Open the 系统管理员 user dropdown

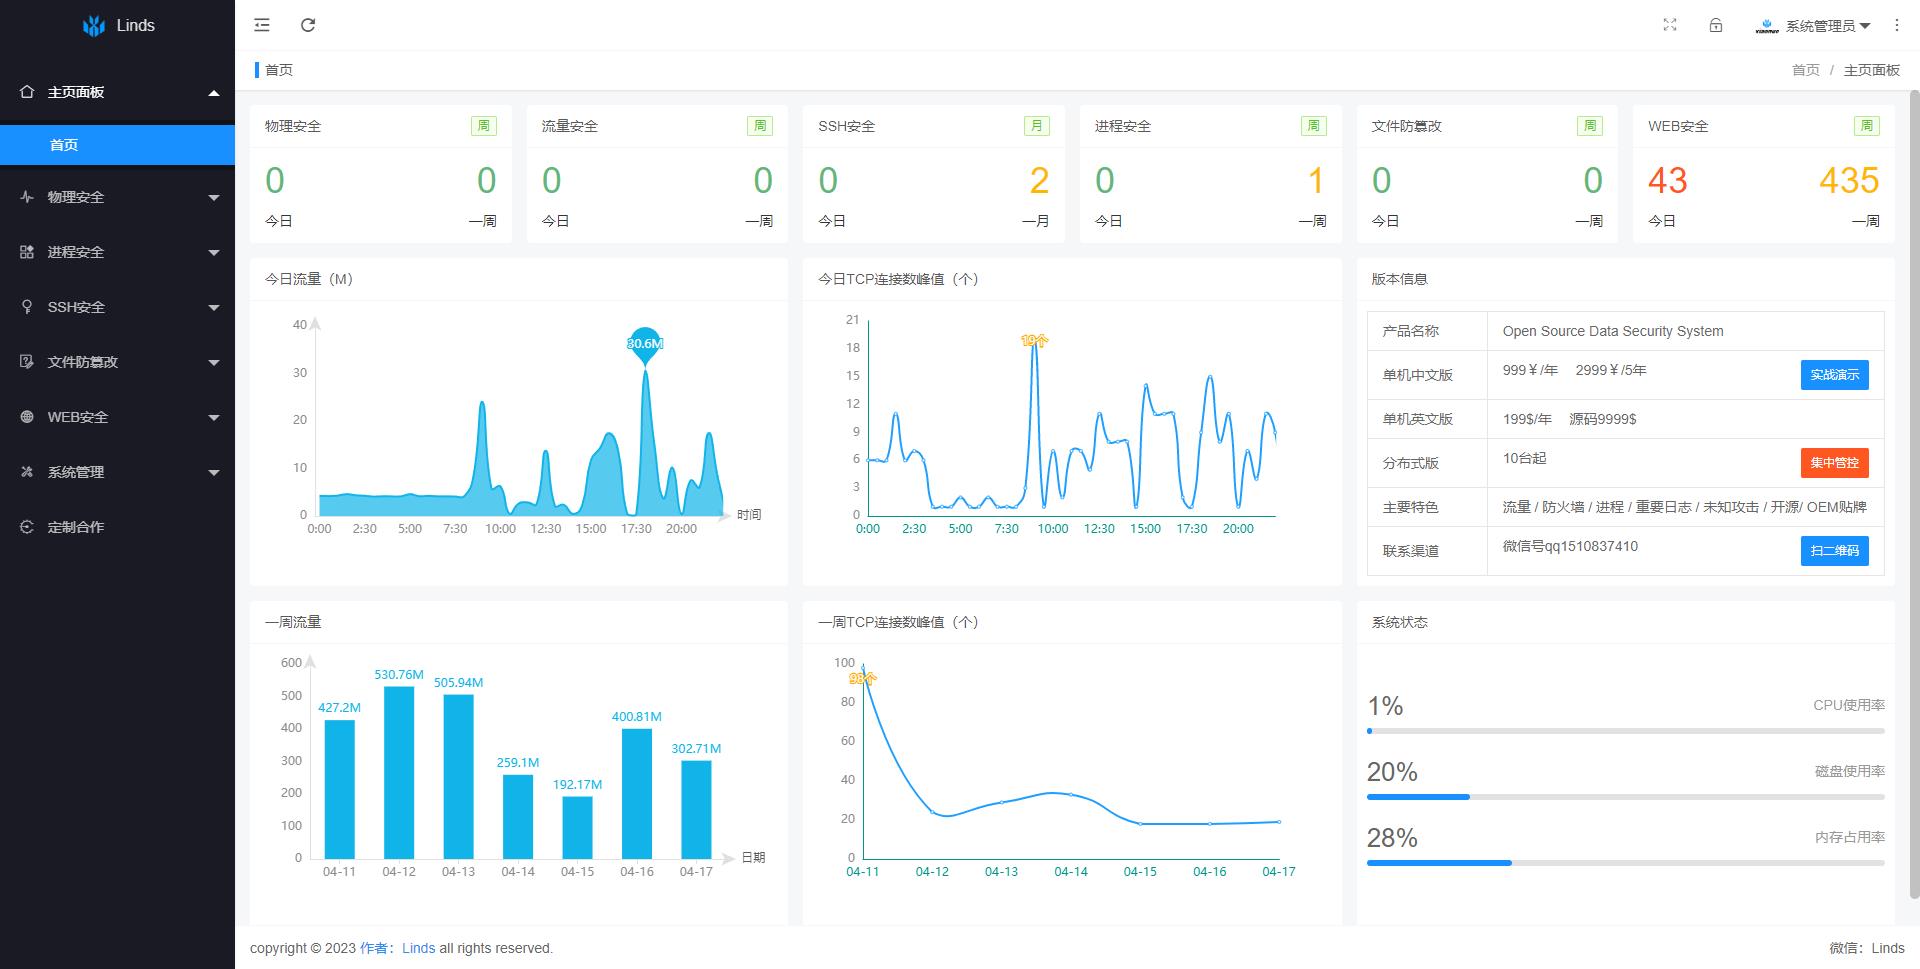point(1814,26)
